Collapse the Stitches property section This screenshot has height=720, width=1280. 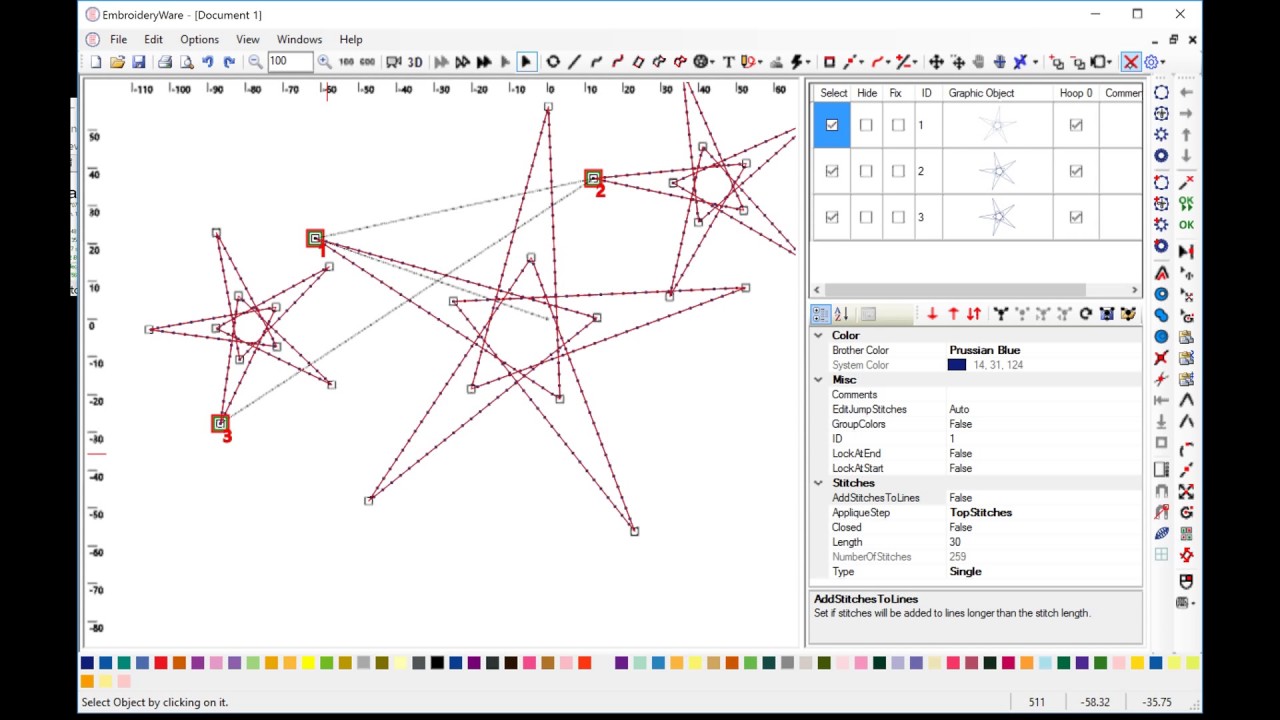click(x=818, y=483)
